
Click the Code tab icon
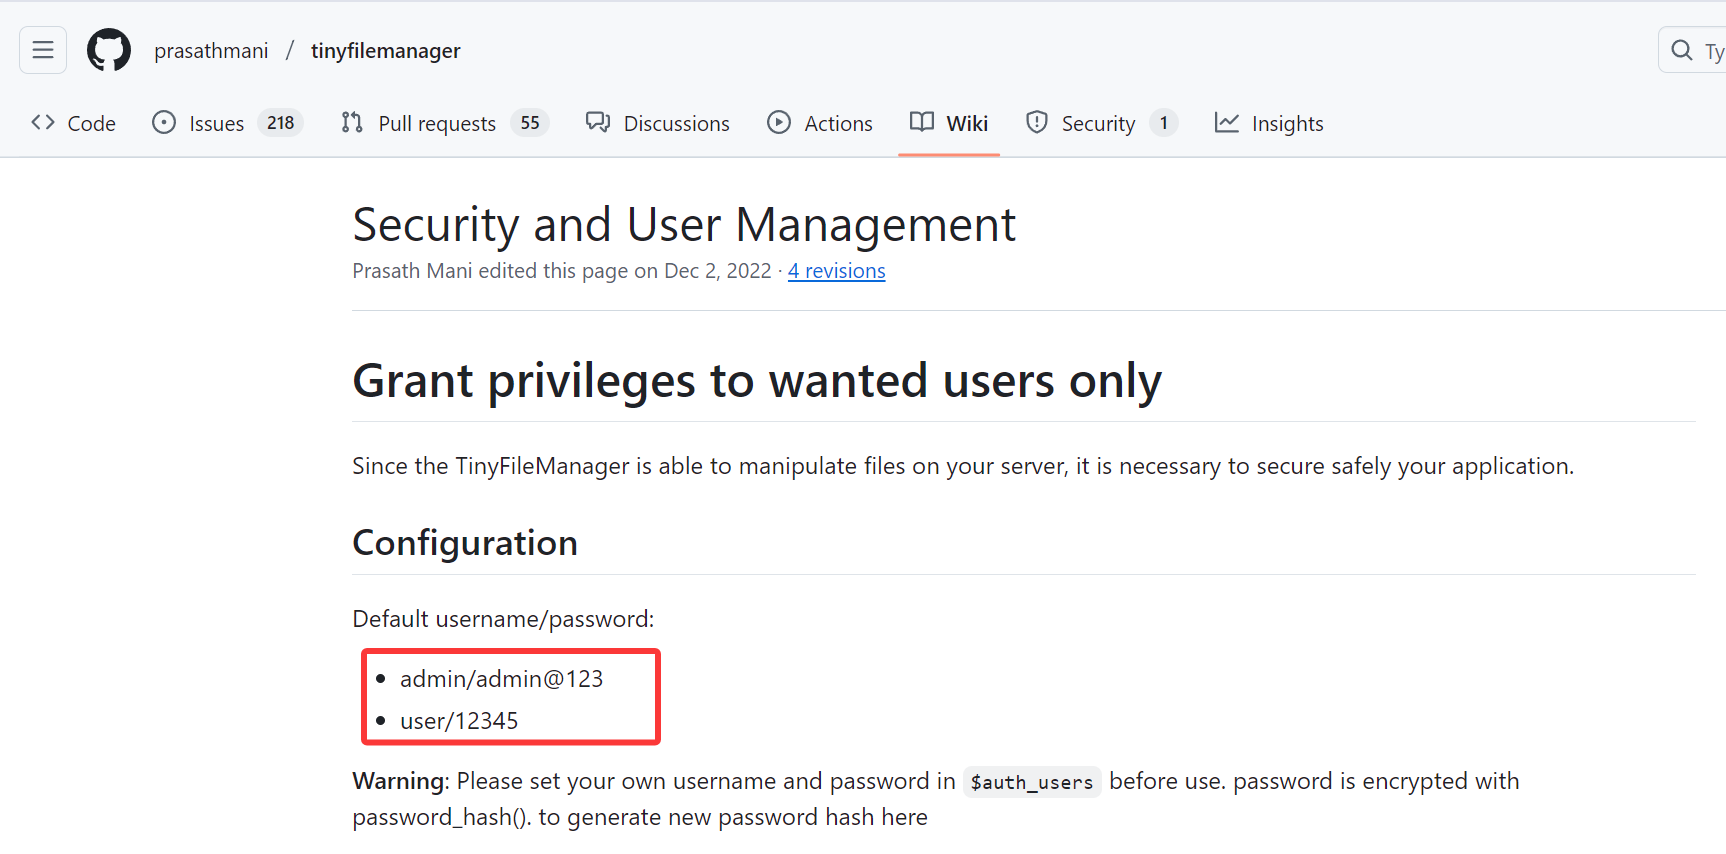43,123
